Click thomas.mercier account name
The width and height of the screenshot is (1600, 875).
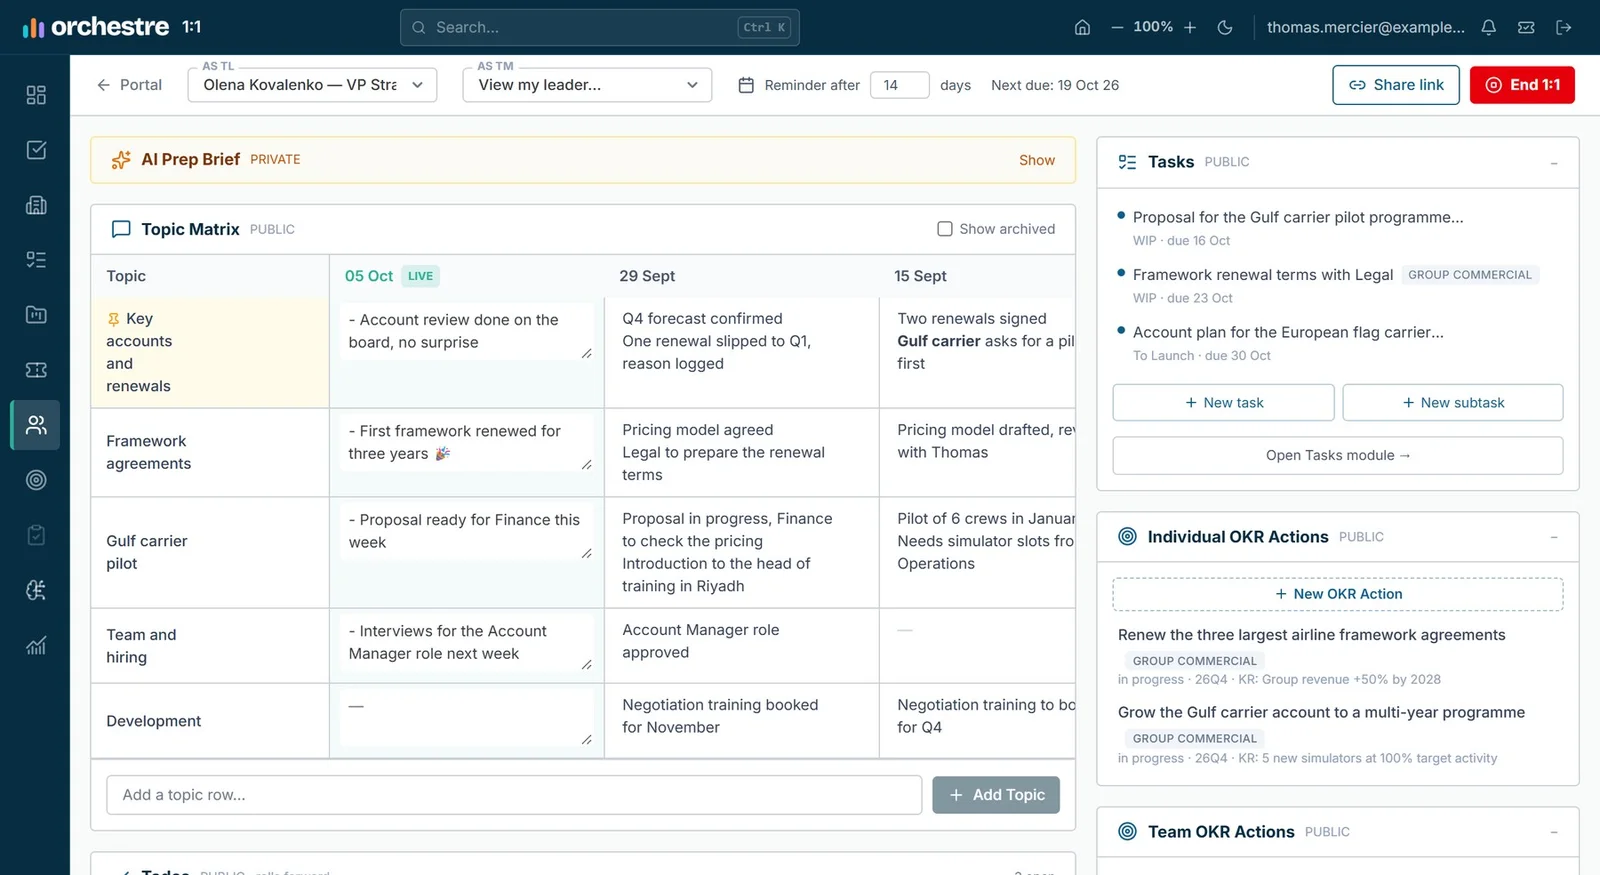coord(1365,28)
